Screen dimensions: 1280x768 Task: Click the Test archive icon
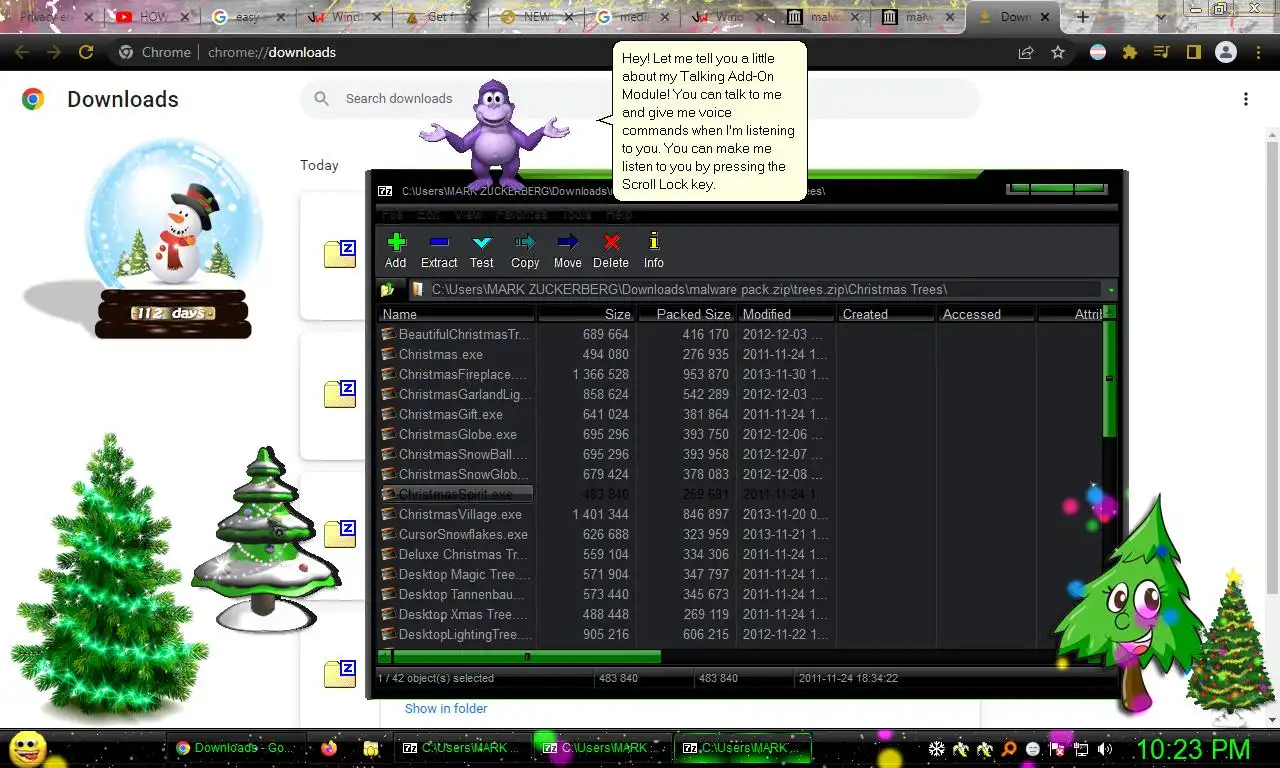click(482, 250)
